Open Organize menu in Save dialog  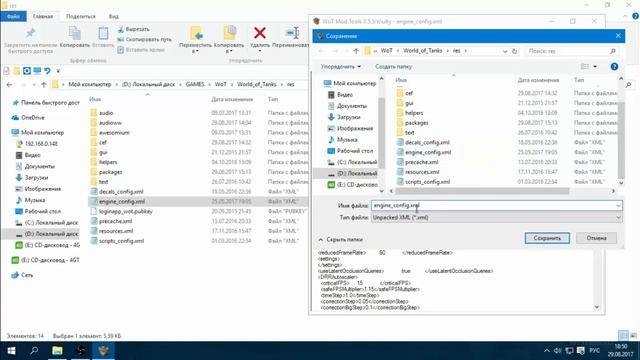point(341,67)
